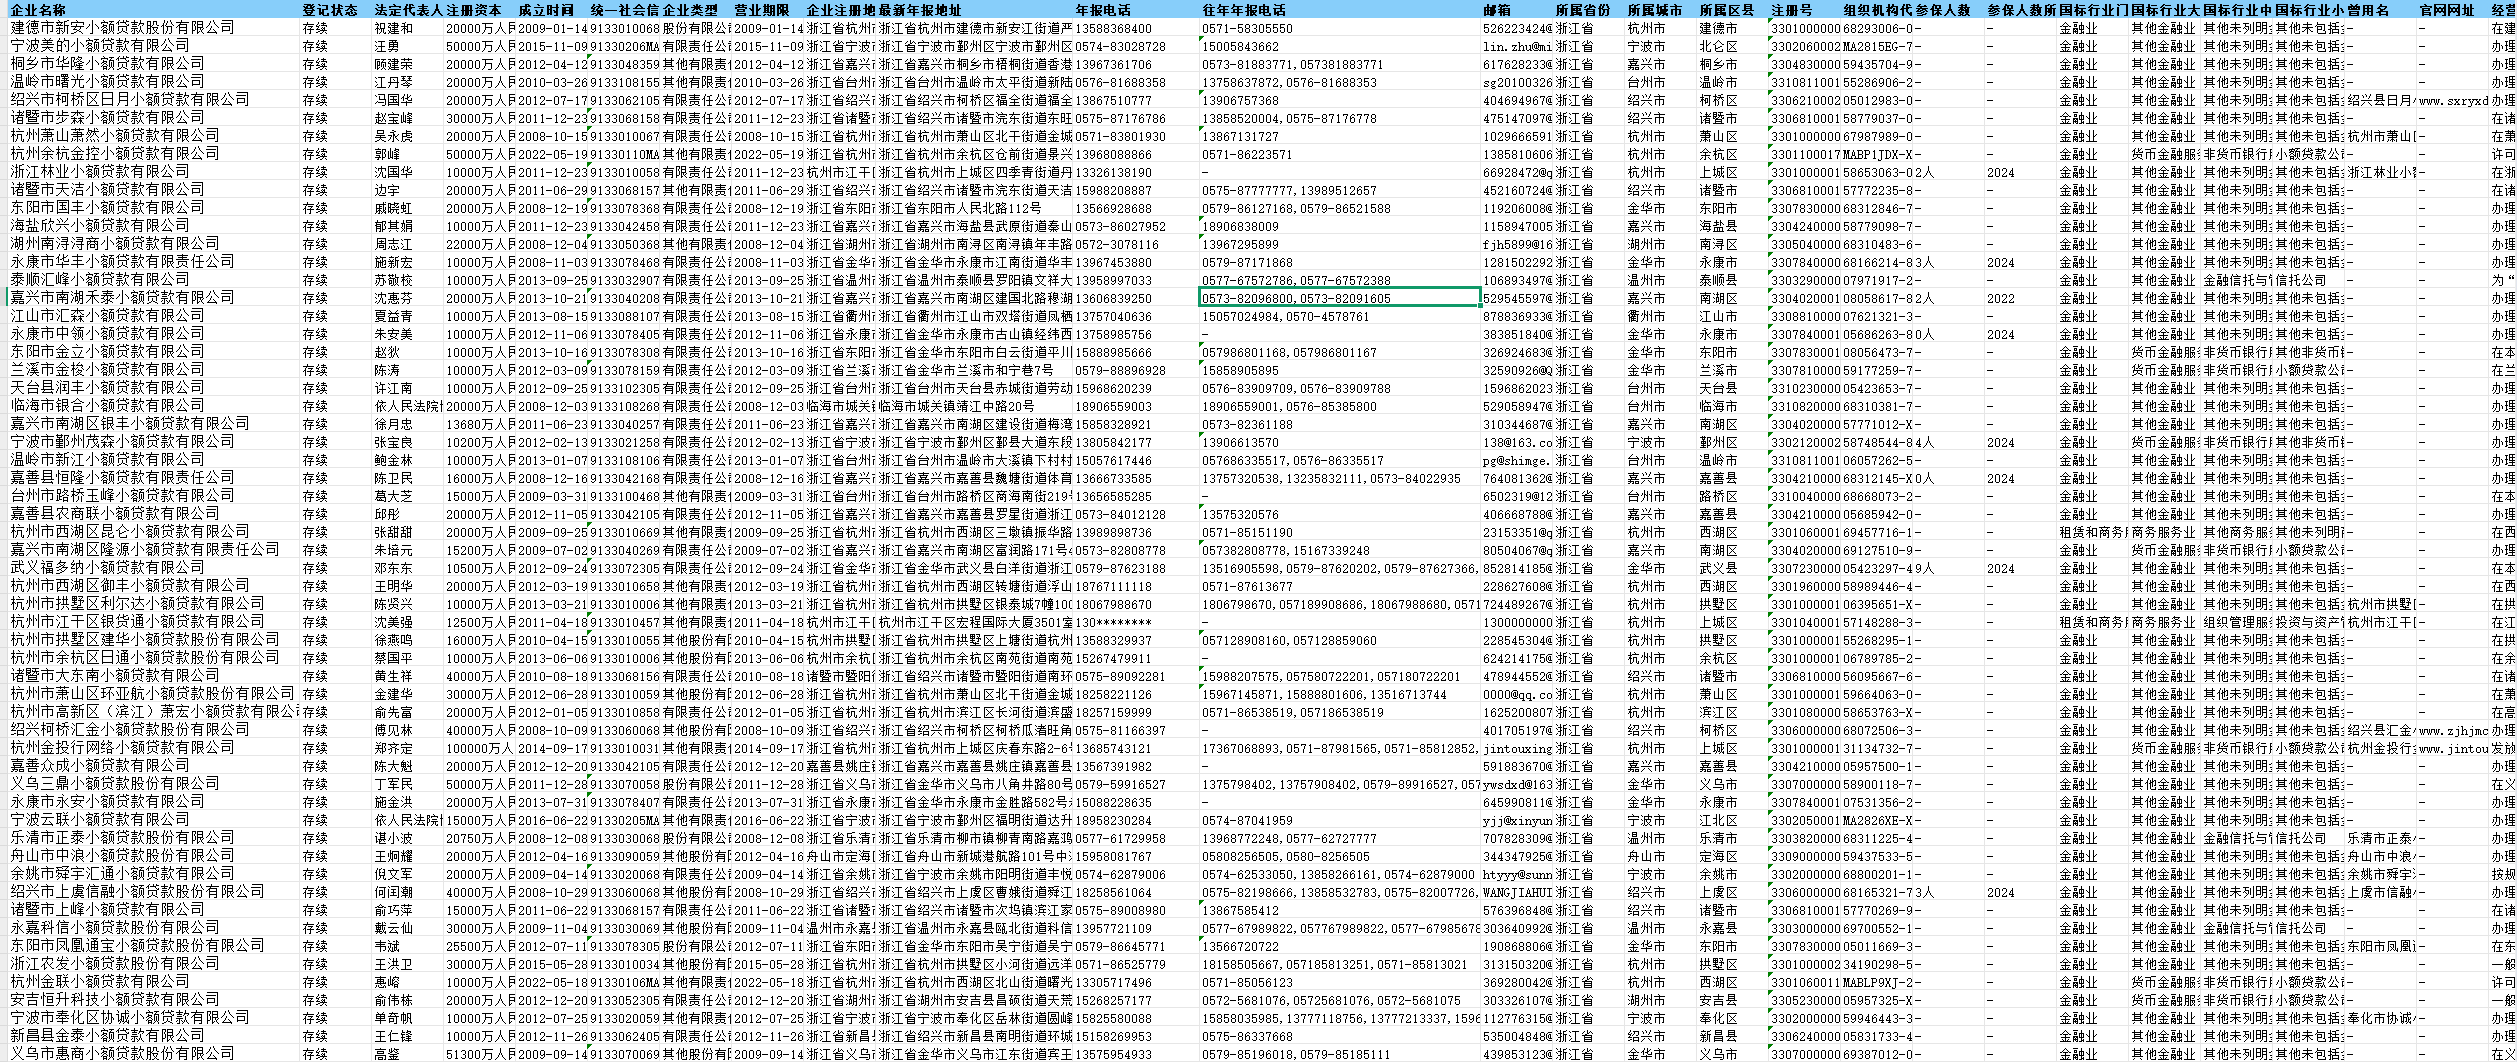
Task: Click the highlighted cell 0573-82096800, 0573-82091605
Action: click(1338, 298)
